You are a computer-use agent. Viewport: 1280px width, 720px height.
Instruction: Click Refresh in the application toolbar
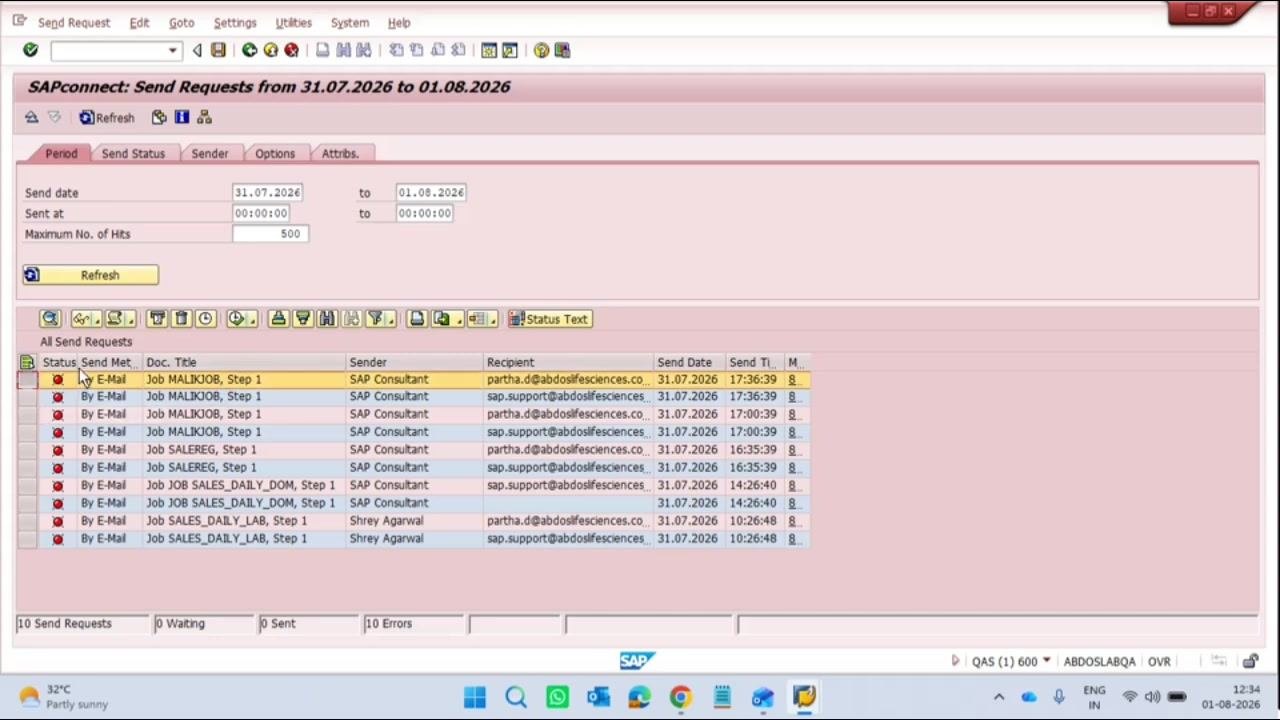coord(107,118)
